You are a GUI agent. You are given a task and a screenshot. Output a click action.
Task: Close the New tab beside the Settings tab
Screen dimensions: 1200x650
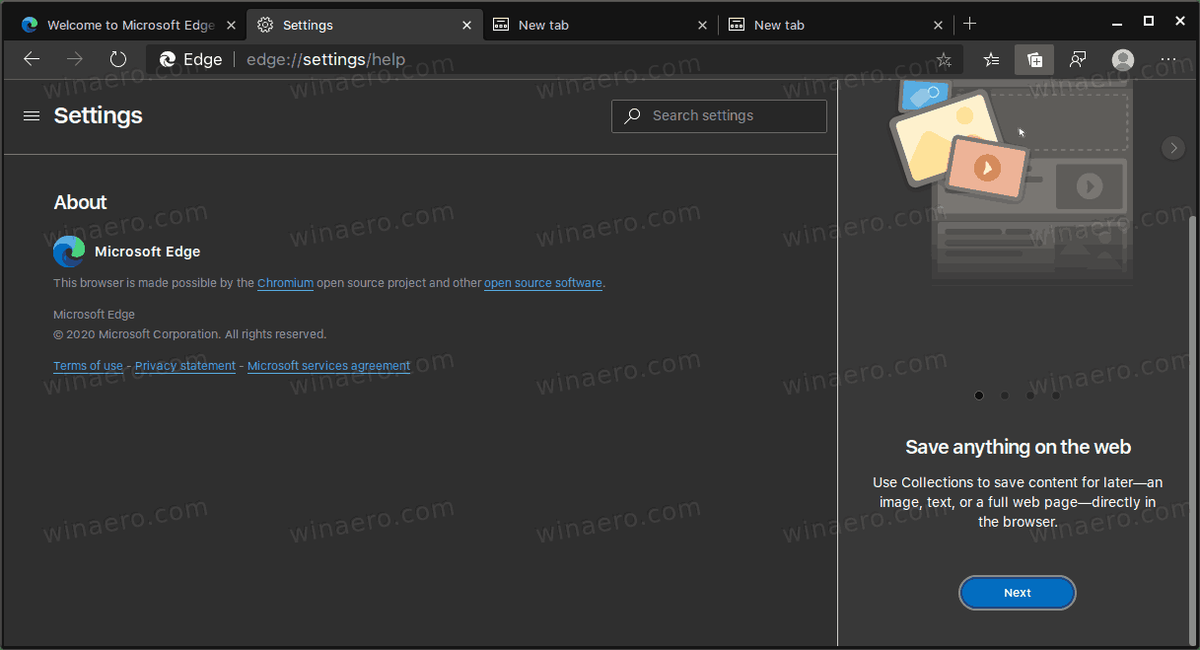click(x=702, y=25)
